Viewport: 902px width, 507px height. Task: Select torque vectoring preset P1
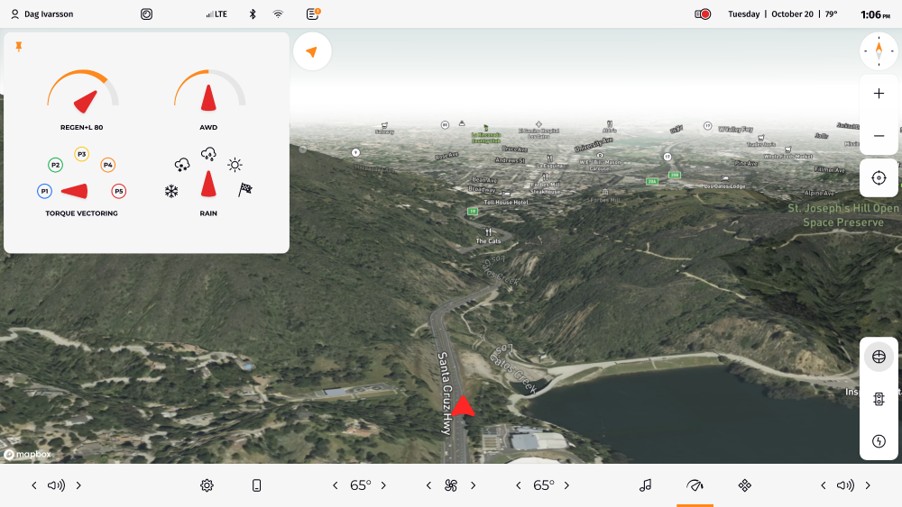pyautogui.click(x=44, y=191)
